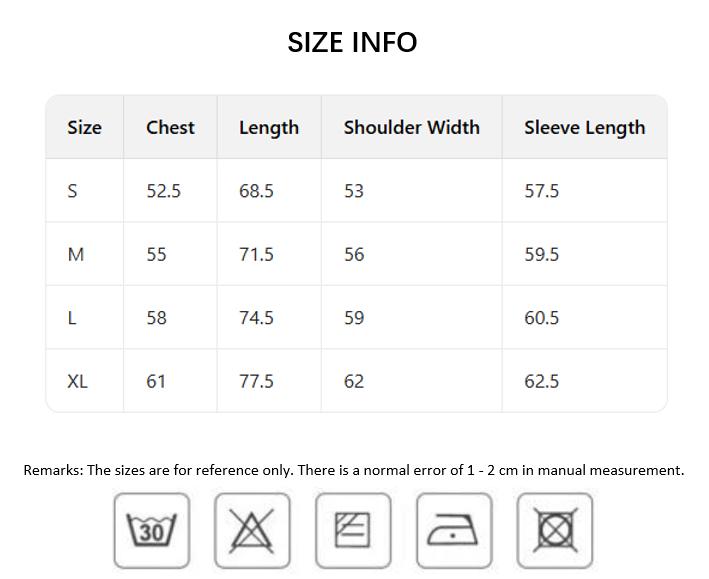The image size is (709, 579).
Task: Select the S size row label
Action: tap(72, 191)
